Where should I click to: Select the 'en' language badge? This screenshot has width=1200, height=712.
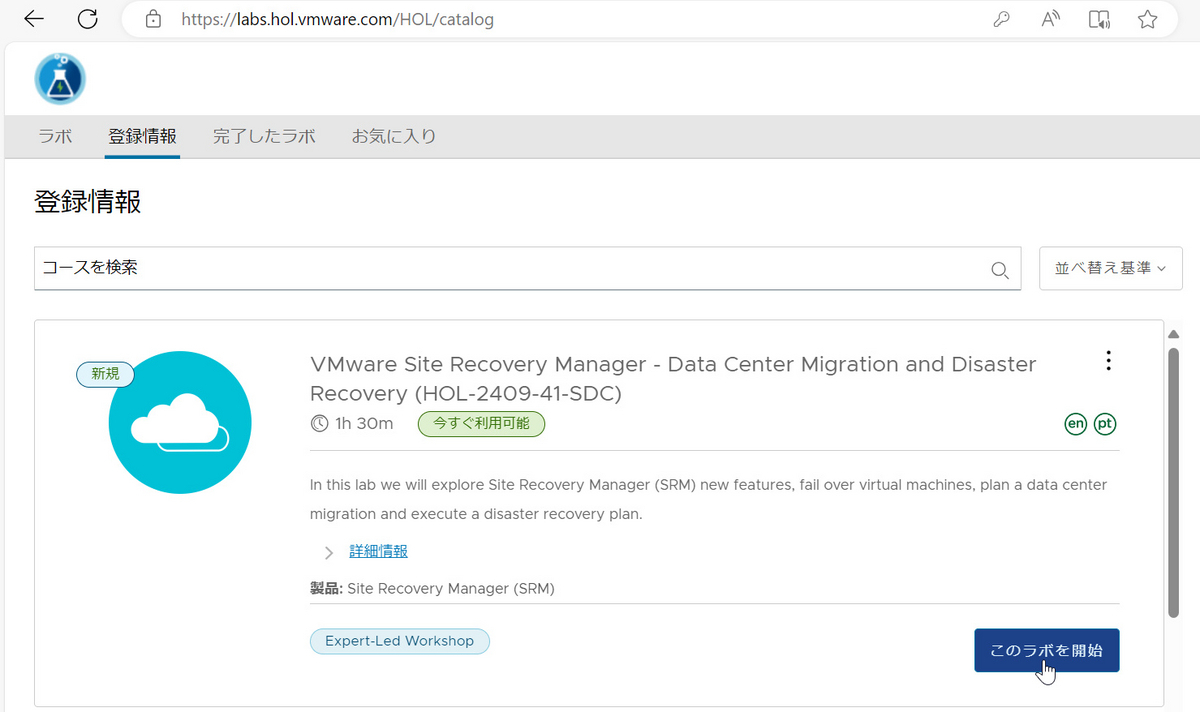click(x=1075, y=424)
